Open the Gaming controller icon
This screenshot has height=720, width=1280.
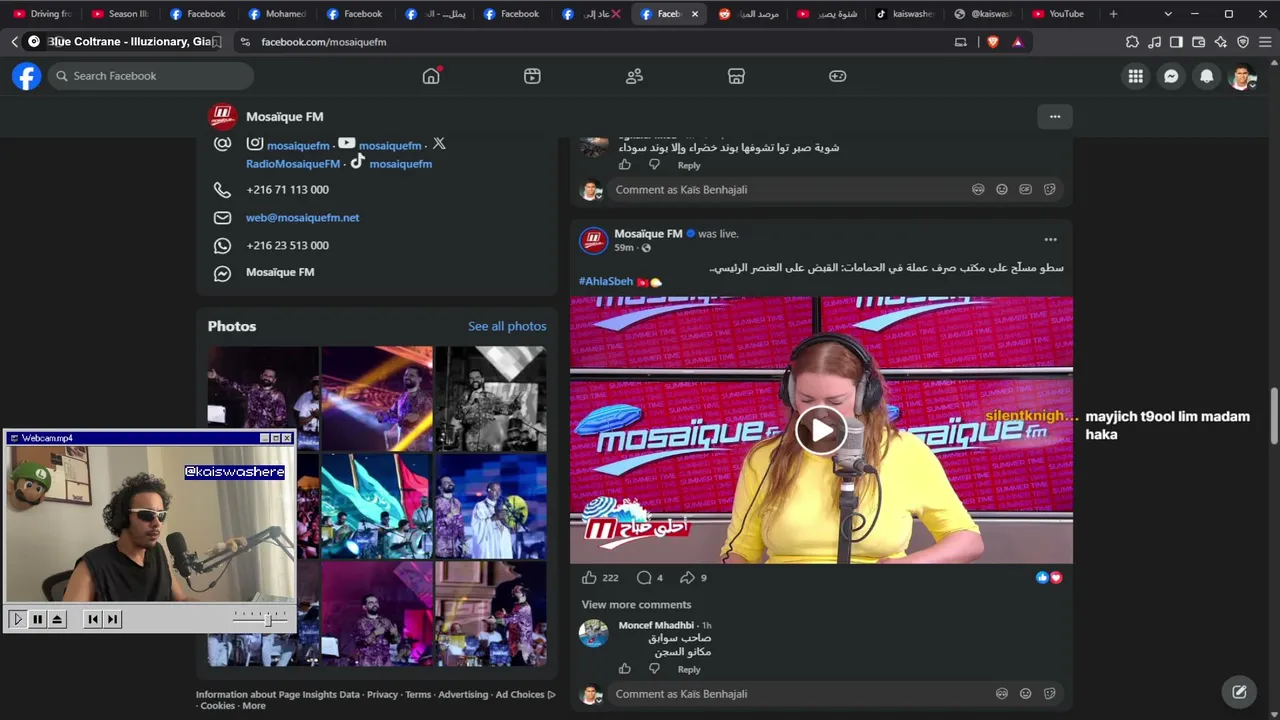point(838,76)
